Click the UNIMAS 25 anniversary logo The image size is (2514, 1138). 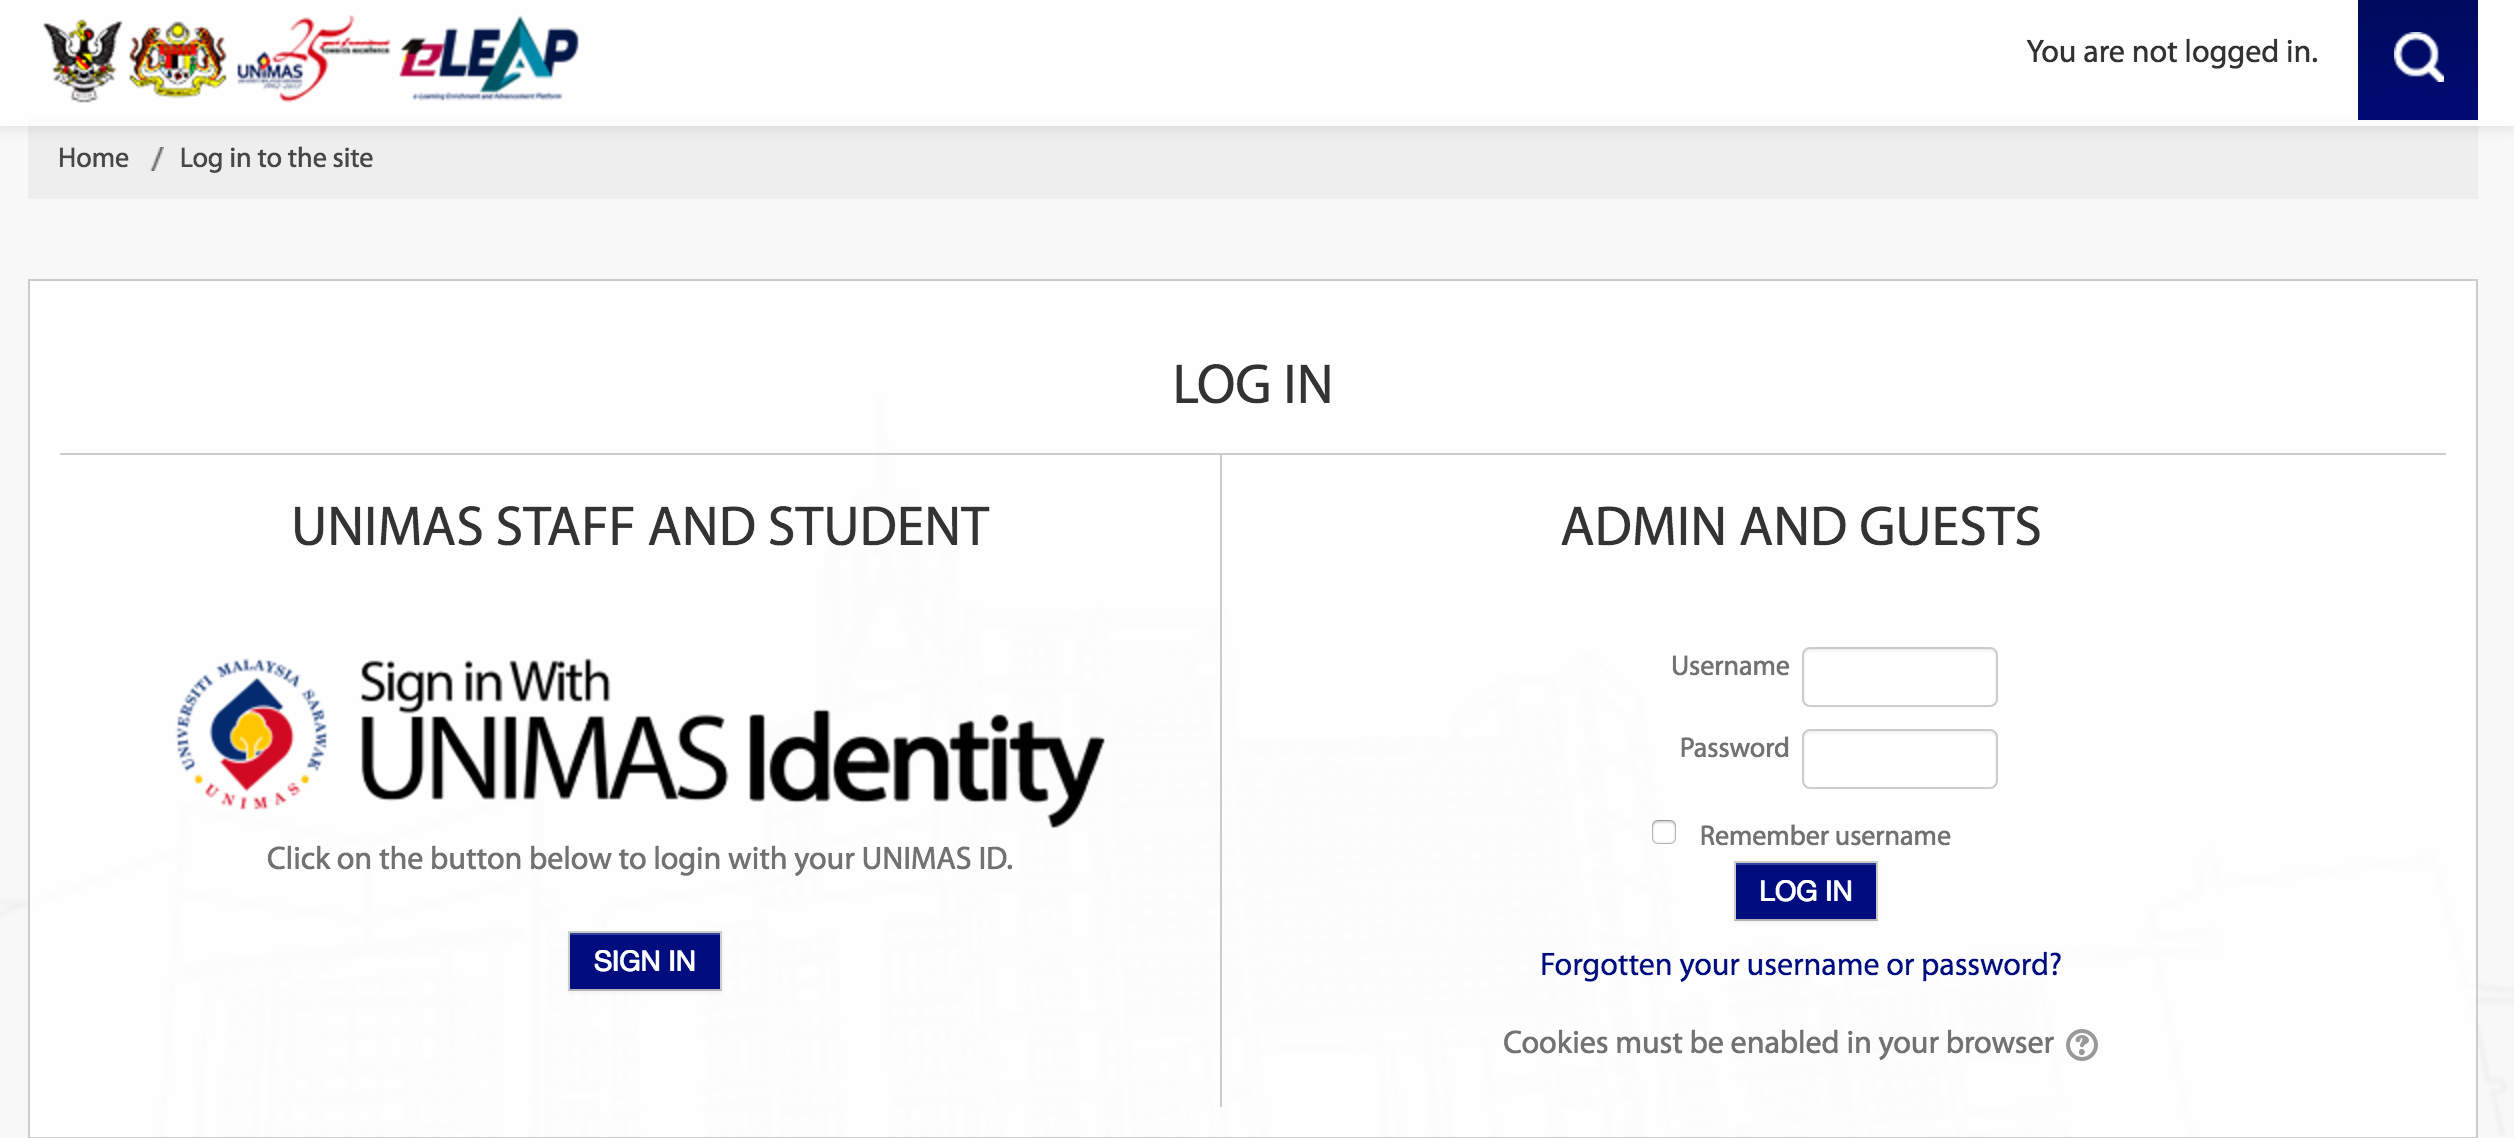tap(313, 58)
